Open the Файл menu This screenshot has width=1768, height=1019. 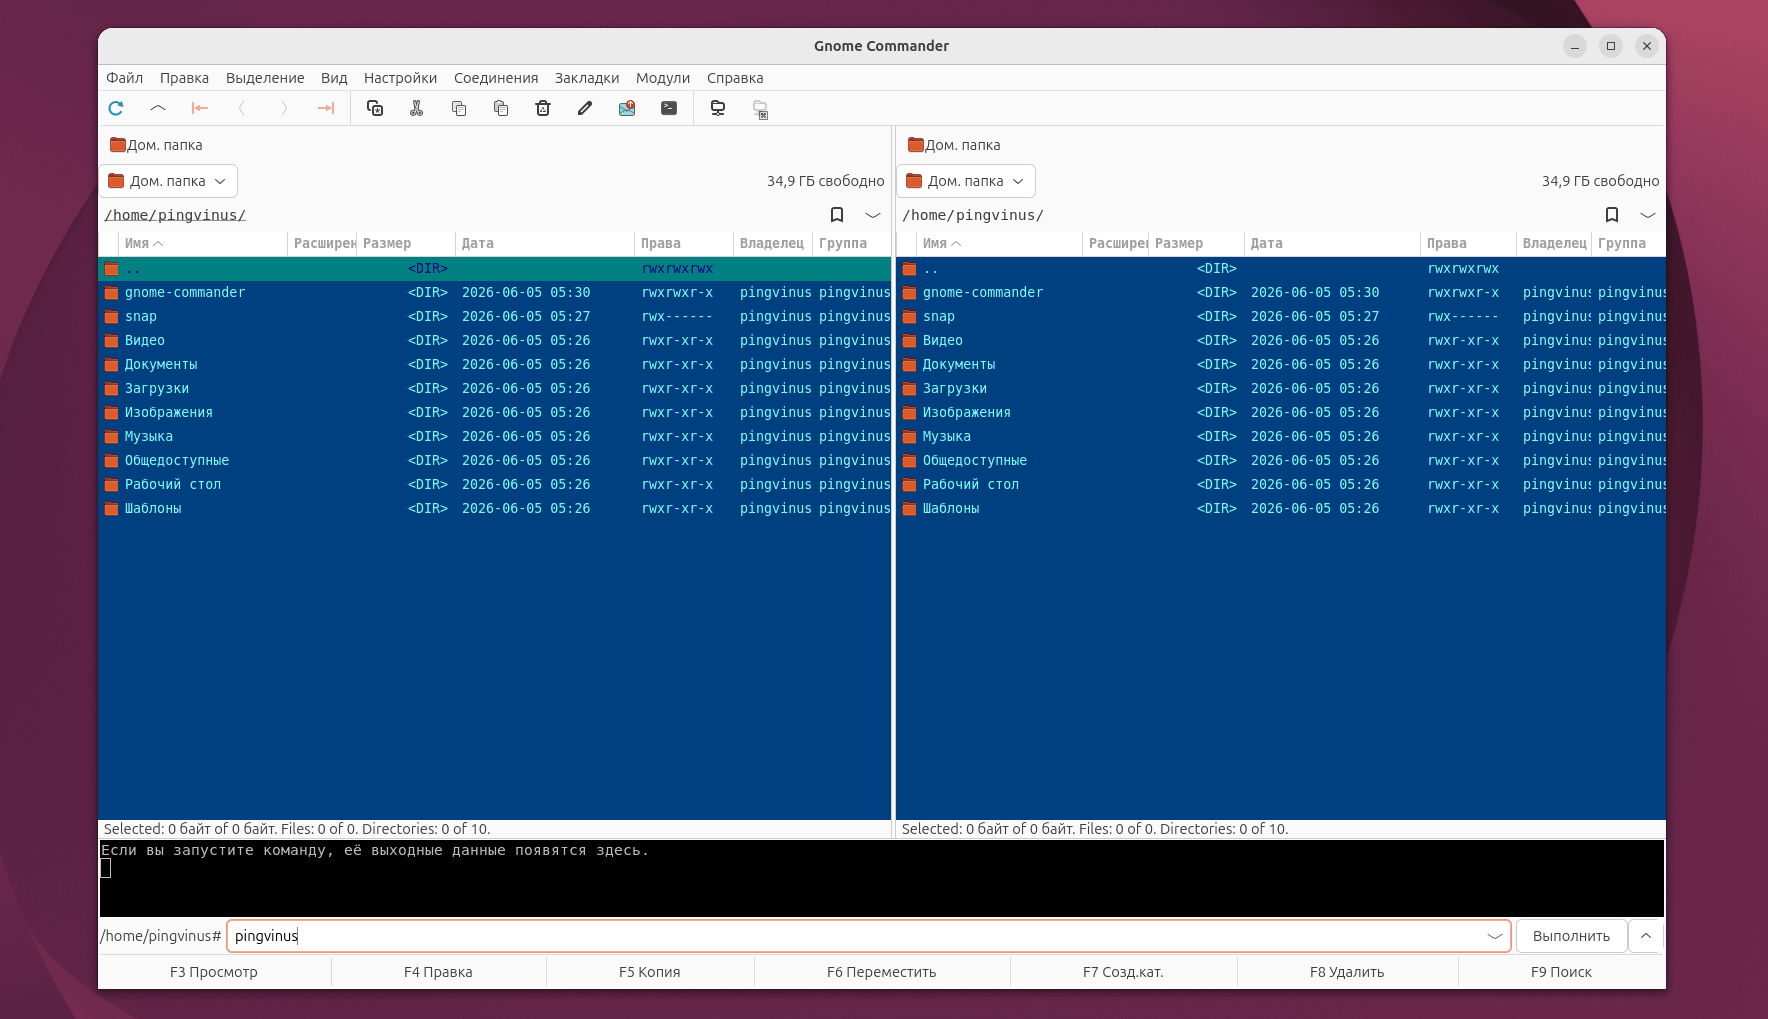(x=125, y=78)
